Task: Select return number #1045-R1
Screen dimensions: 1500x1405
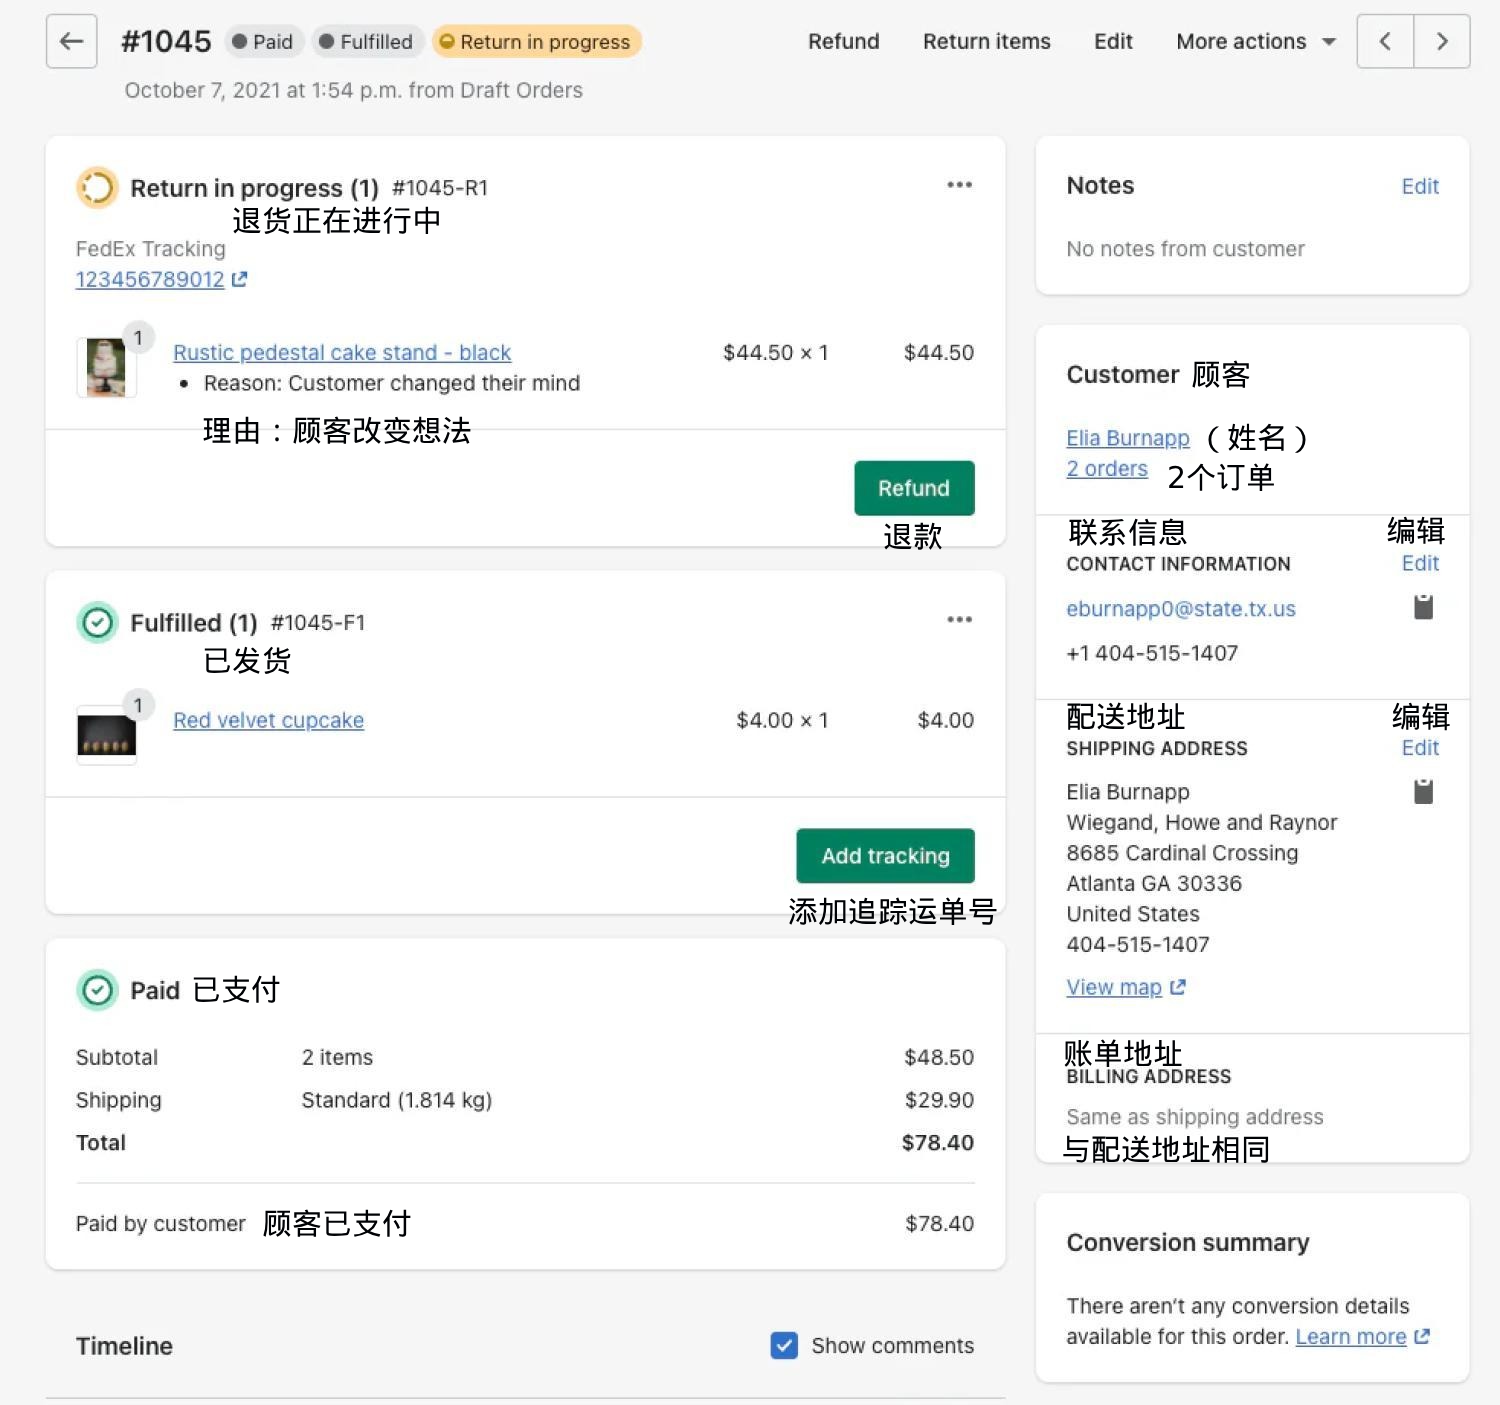Action: [x=440, y=187]
